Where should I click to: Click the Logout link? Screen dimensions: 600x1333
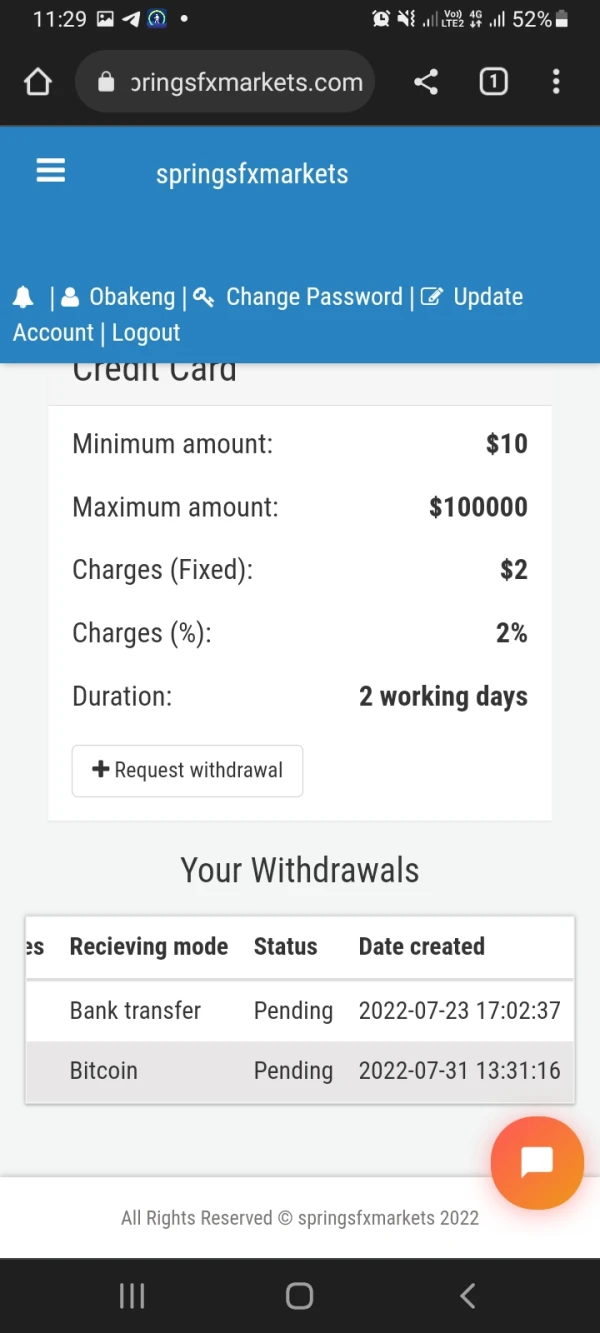pyautogui.click(x=146, y=333)
